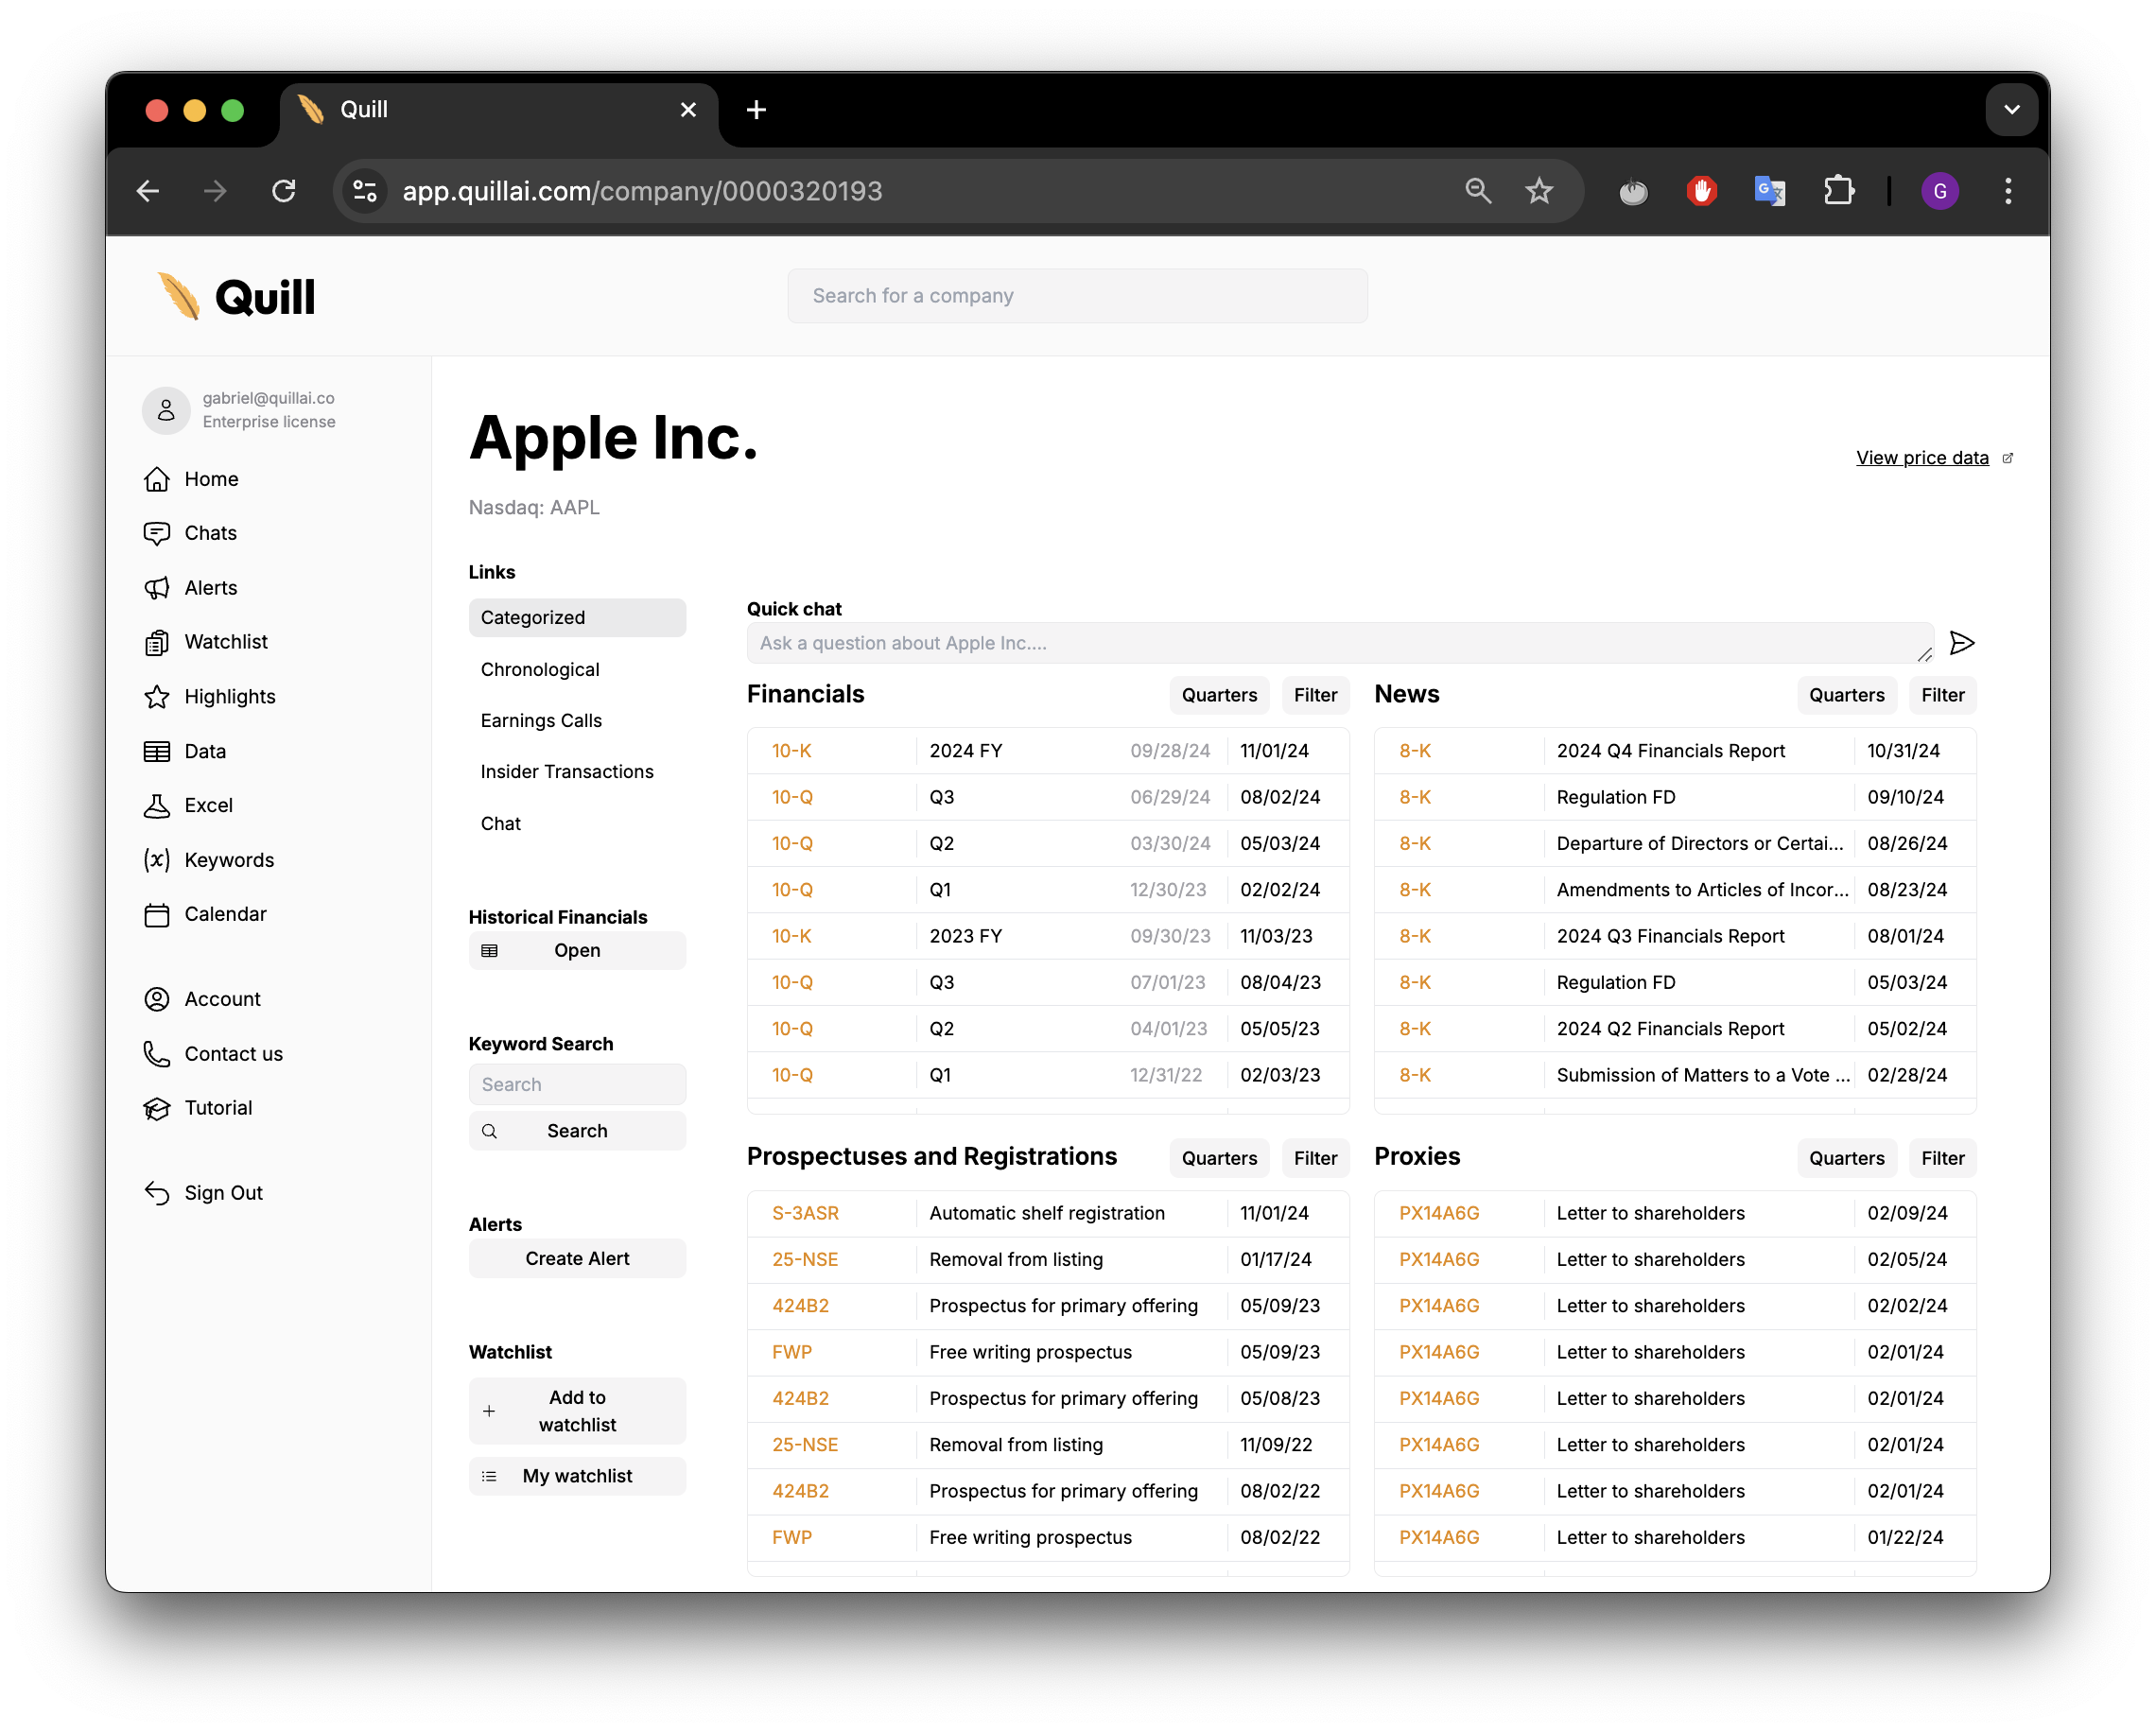
Task: Open 10-Q Q3 filed 08/02/24
Action: point(1047,797)
